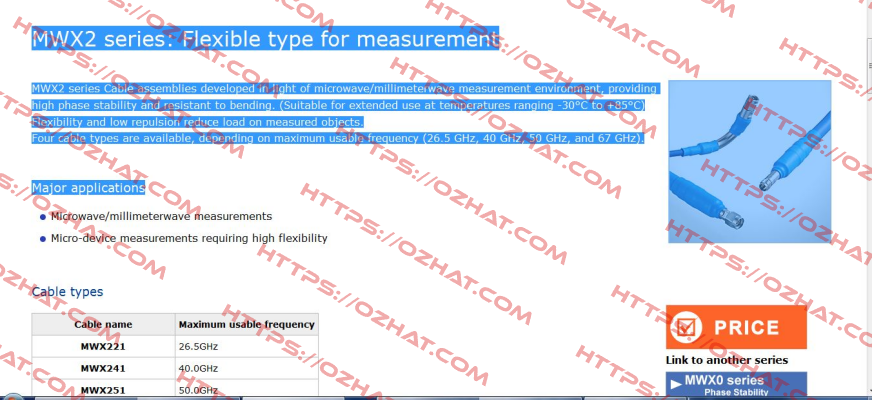Viewport: 872px width, 400px height.
Task: Click the 'Microwave/millimeterwave measurements' bullet text
Action: pyautogui.click(x=161, y=216)
